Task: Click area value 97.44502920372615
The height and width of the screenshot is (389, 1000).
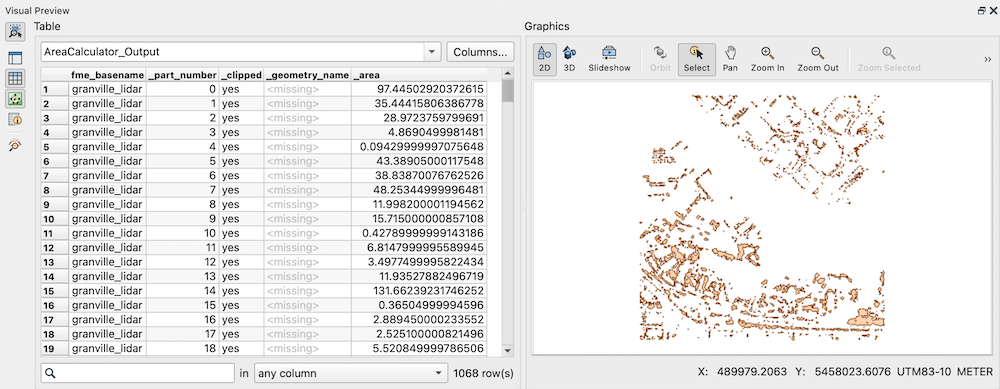Action: pyautogui.click(x=430, y=89)
